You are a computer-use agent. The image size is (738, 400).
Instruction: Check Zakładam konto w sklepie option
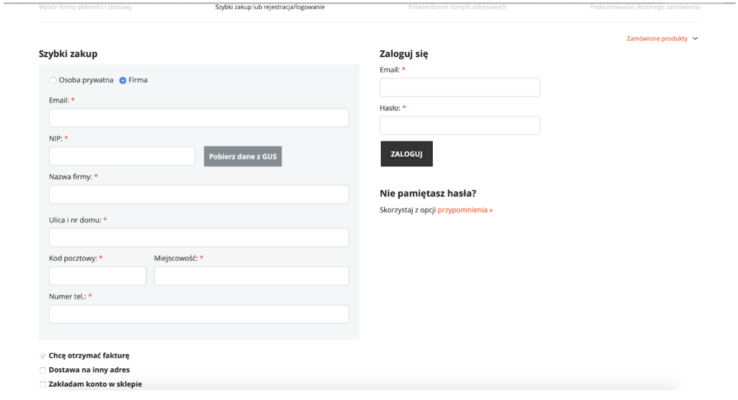point(43,384)
